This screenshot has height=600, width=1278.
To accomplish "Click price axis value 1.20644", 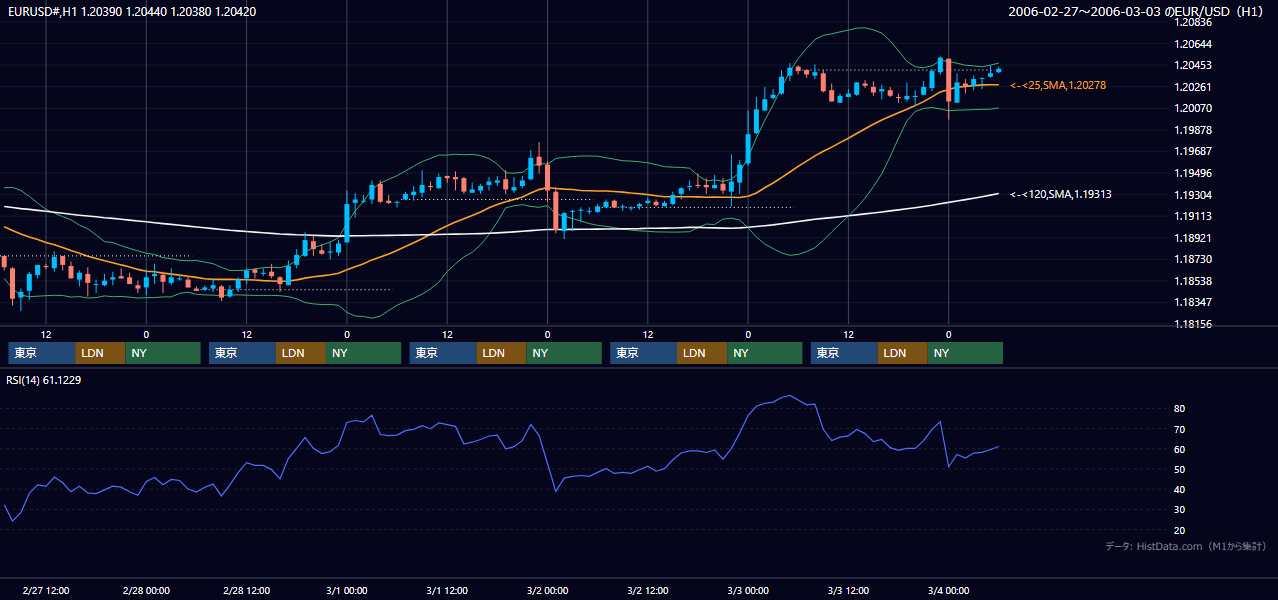I will point(1192,44).
